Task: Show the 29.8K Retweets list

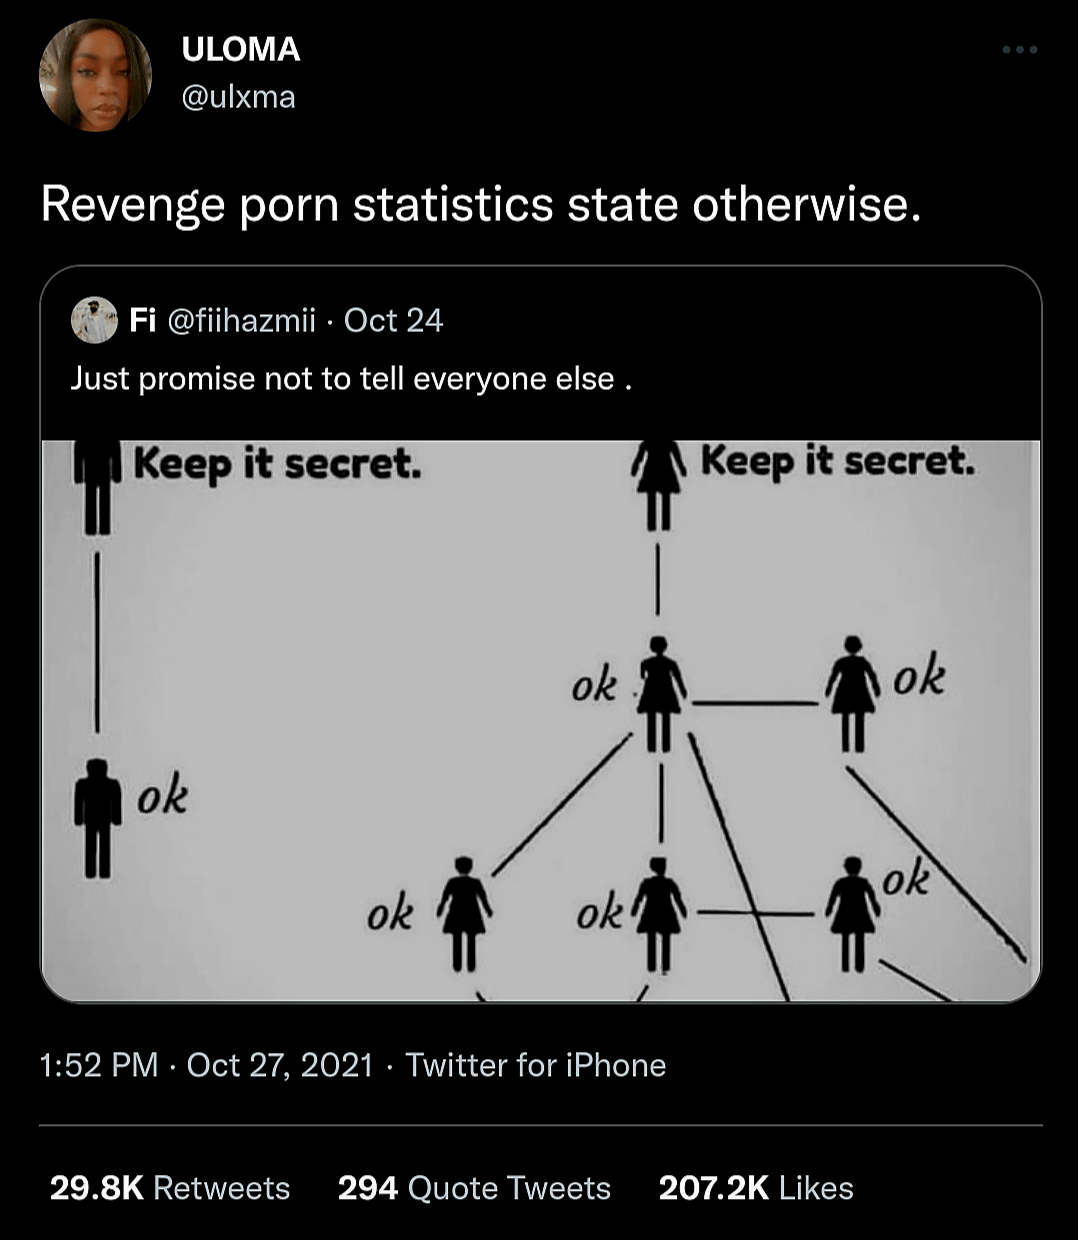Action: 170,1188
